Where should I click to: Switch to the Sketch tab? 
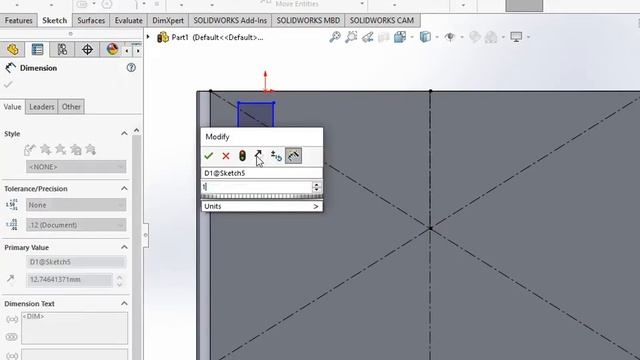click(x=55, y=20)
